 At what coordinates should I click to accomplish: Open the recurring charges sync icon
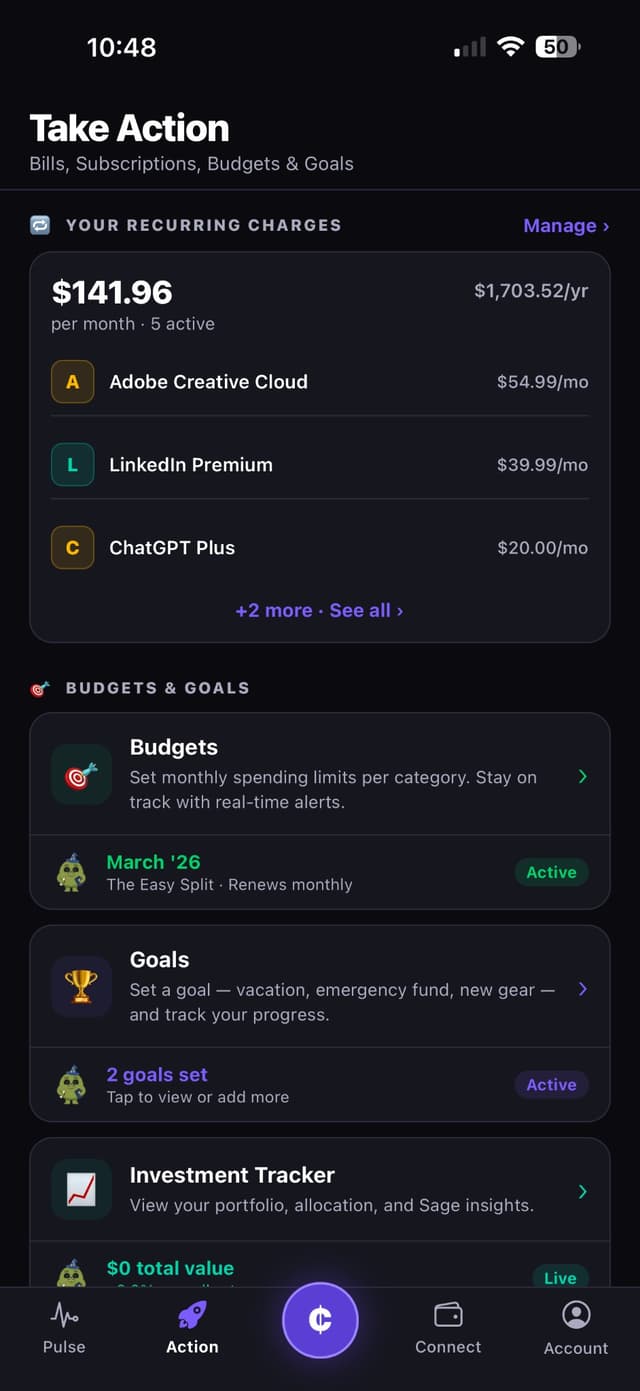click(x=37, y=225)
